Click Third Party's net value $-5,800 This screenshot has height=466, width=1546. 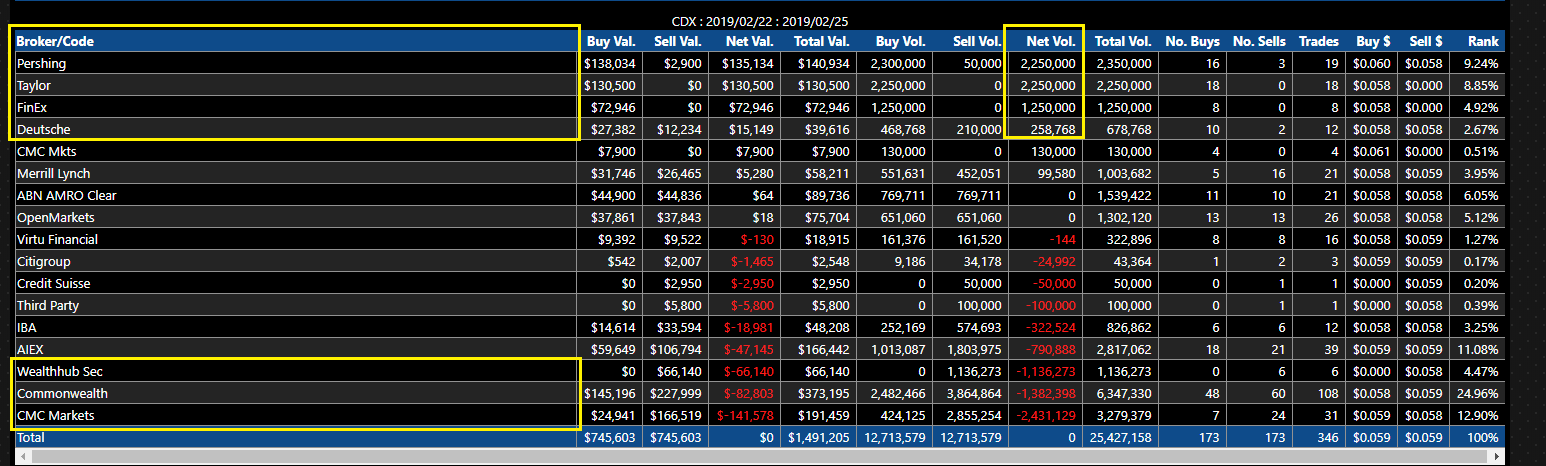point(751,305)
